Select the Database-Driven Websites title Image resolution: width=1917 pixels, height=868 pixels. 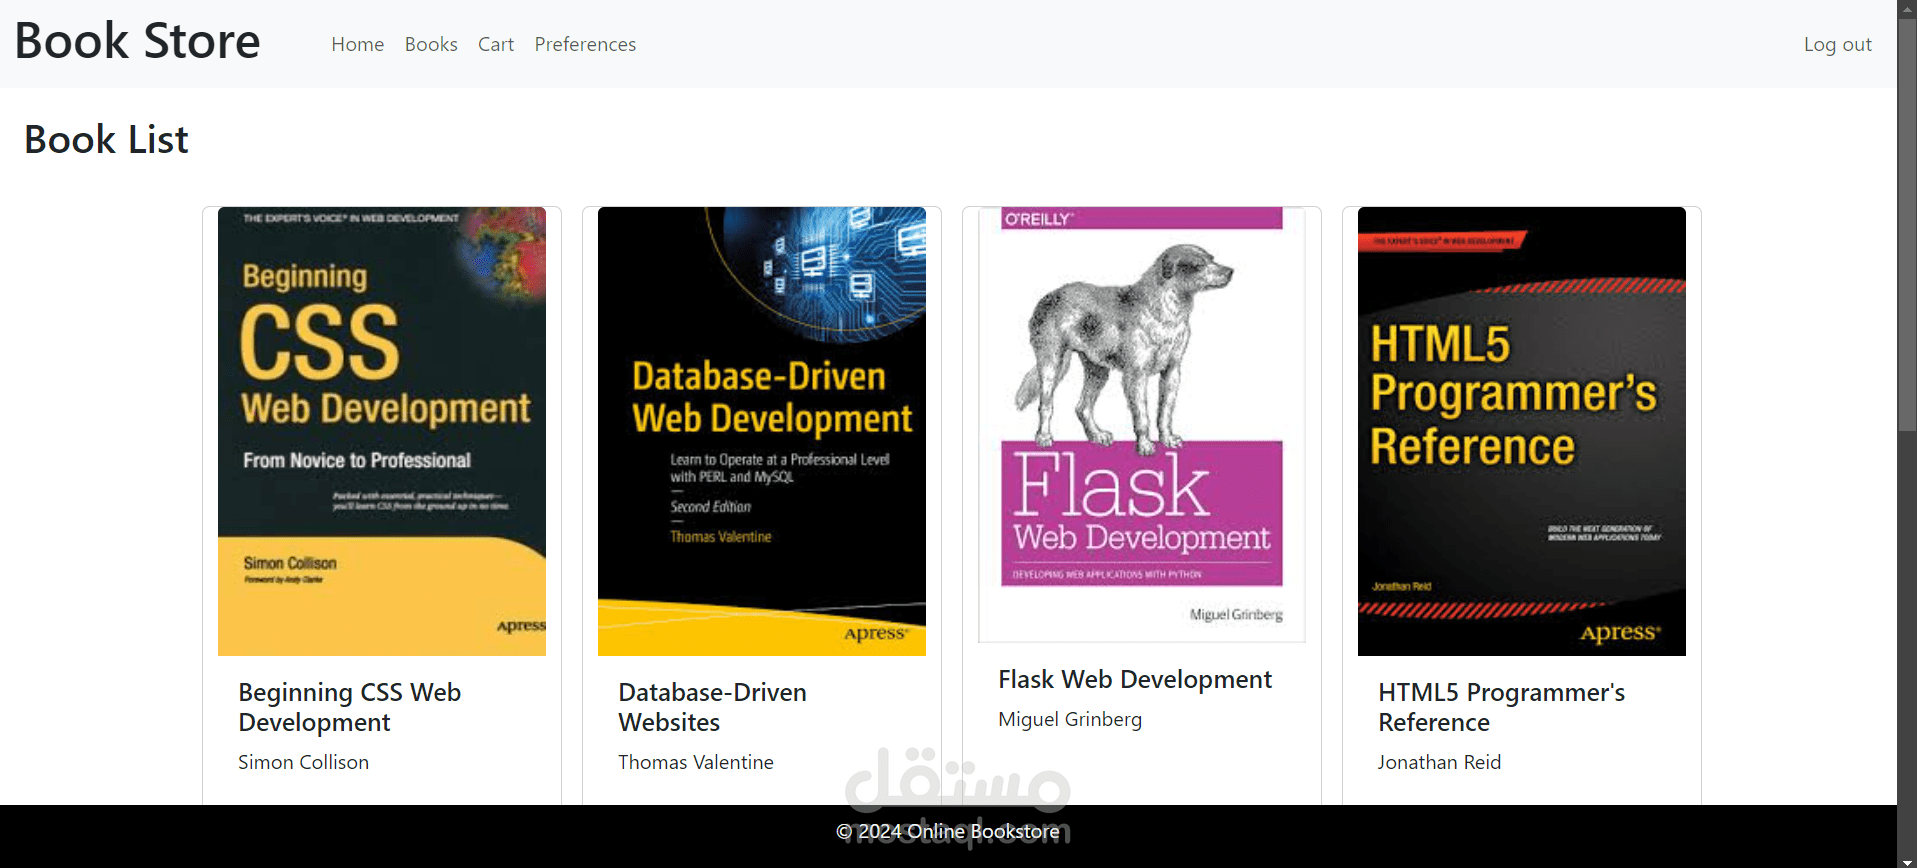click(x=712, y=707)
